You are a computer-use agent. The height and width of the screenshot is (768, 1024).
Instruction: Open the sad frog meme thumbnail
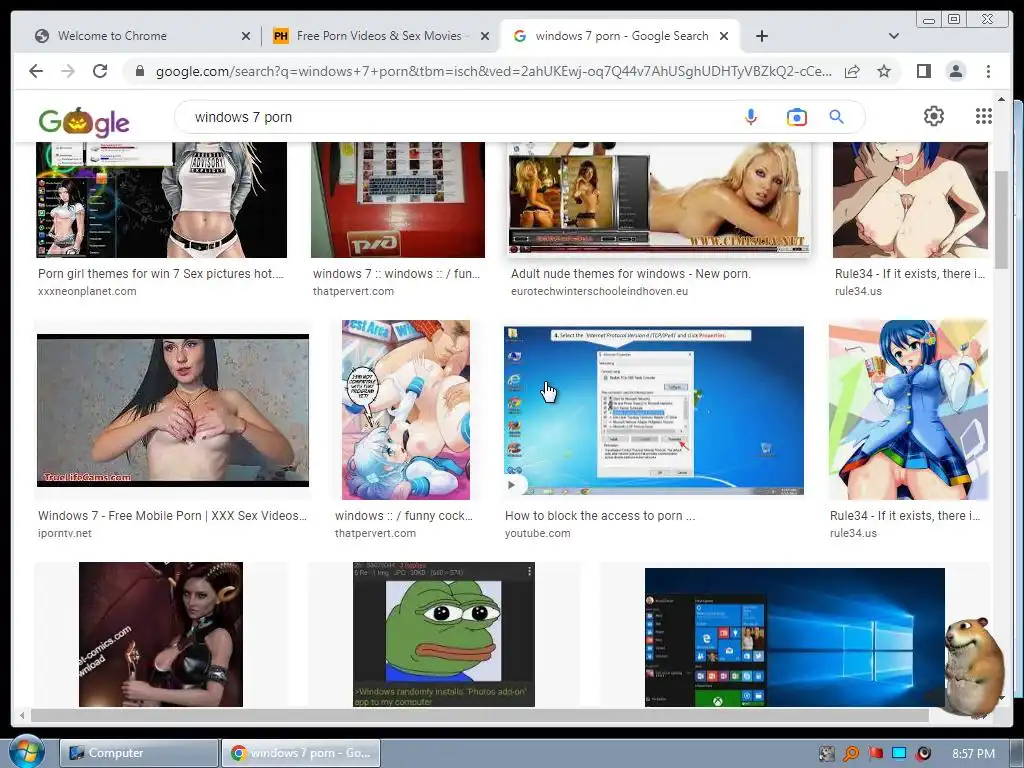(x=443, y=634)
